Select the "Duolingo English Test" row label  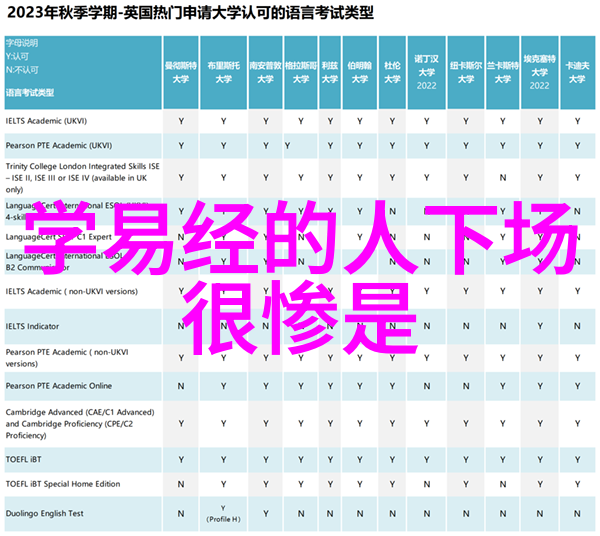click(x=44, y=513)
